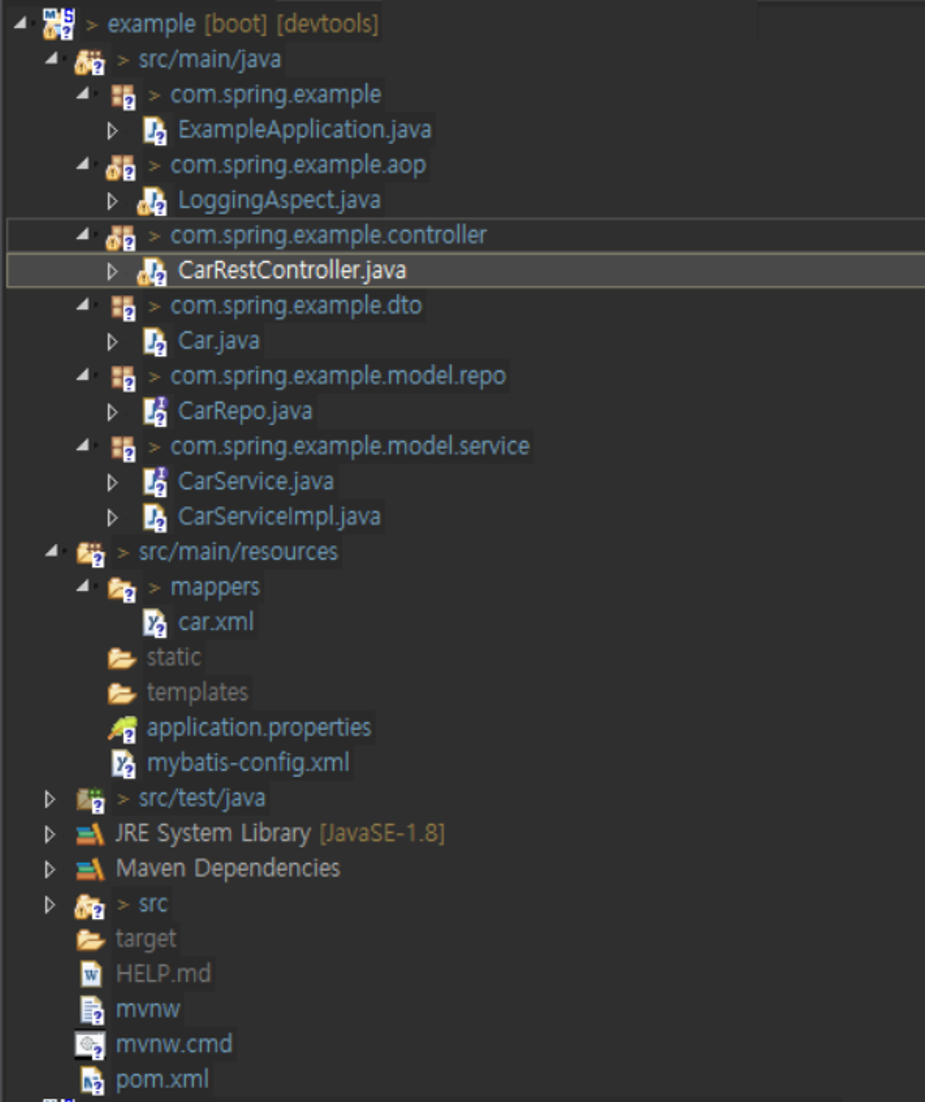Select the "HELP.md" label

point(163,974)
